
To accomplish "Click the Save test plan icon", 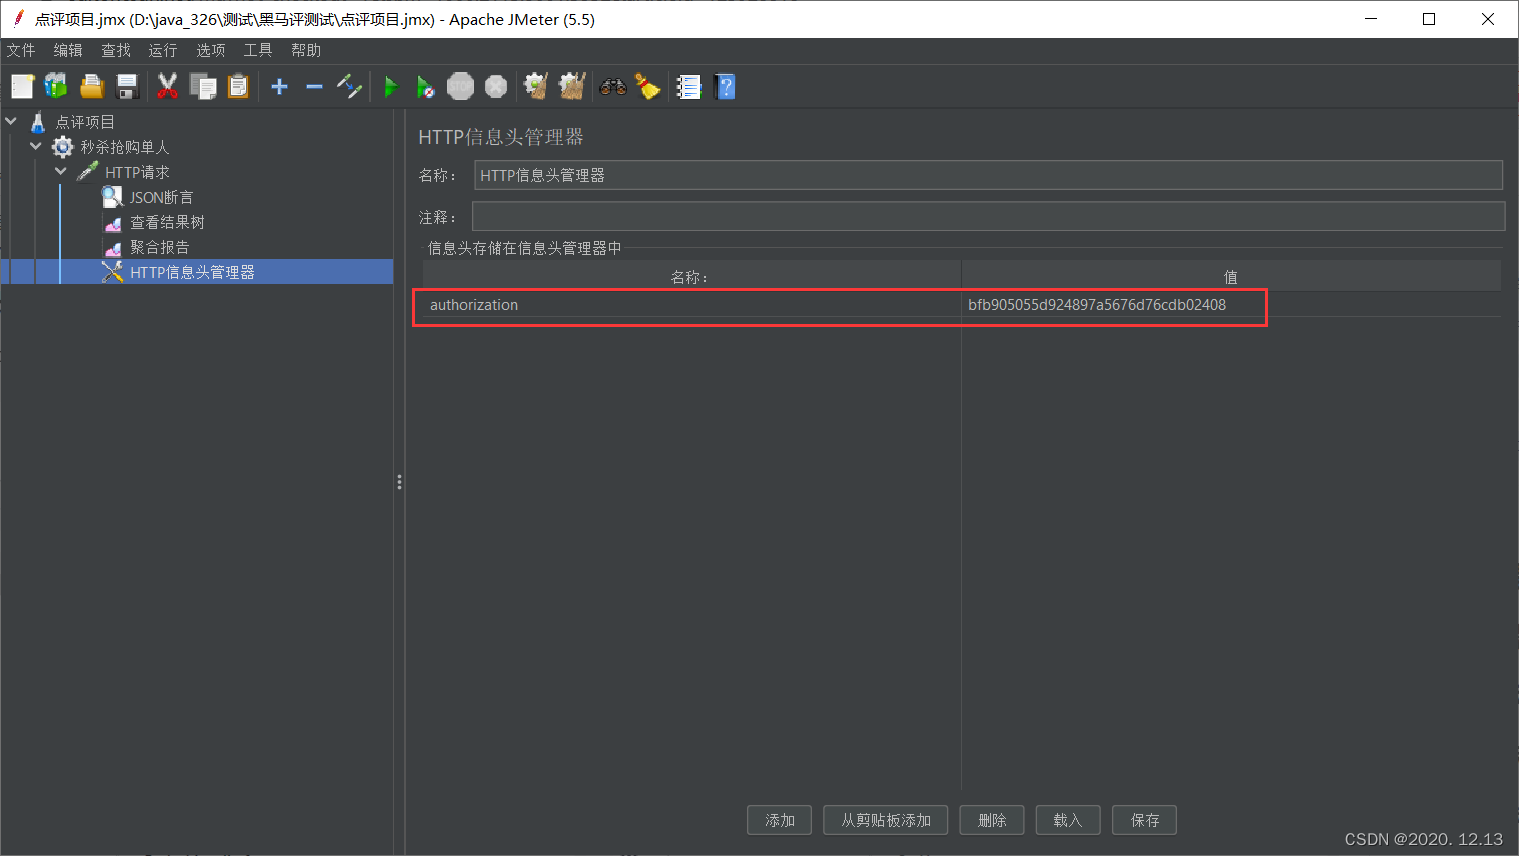I will [x=126, y=86].
